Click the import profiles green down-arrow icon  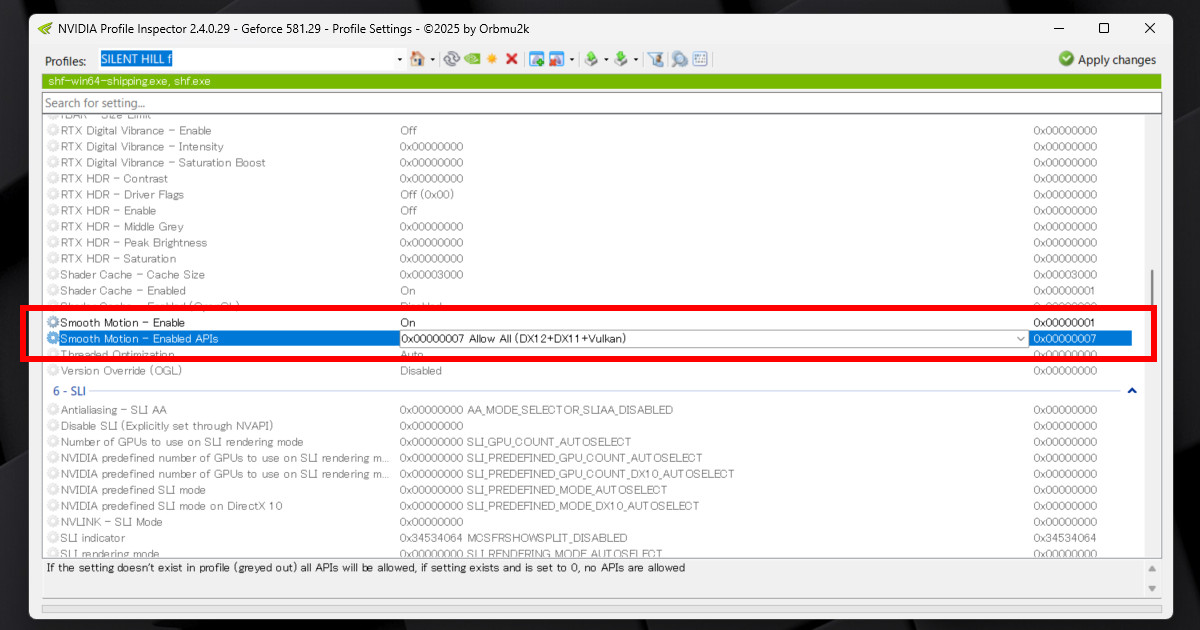621,59
